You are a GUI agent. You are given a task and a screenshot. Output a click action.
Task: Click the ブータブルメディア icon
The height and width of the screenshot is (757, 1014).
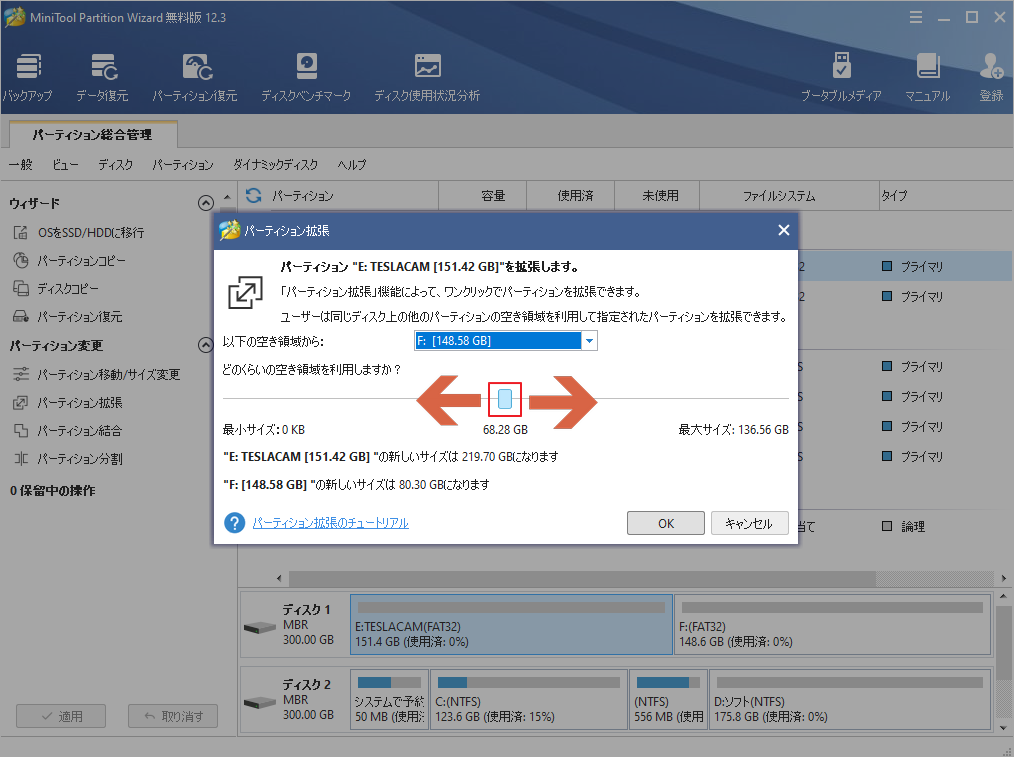pos(841,78)
